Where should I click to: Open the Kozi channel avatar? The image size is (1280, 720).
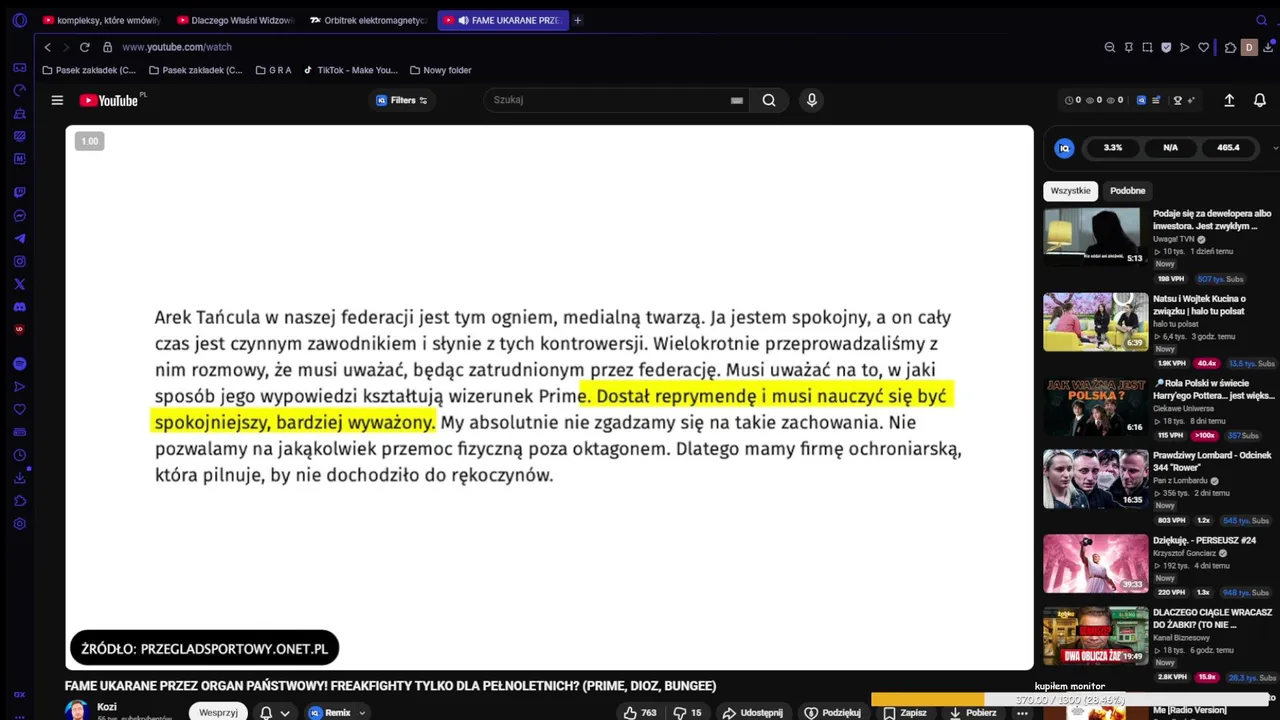point(77,711)
